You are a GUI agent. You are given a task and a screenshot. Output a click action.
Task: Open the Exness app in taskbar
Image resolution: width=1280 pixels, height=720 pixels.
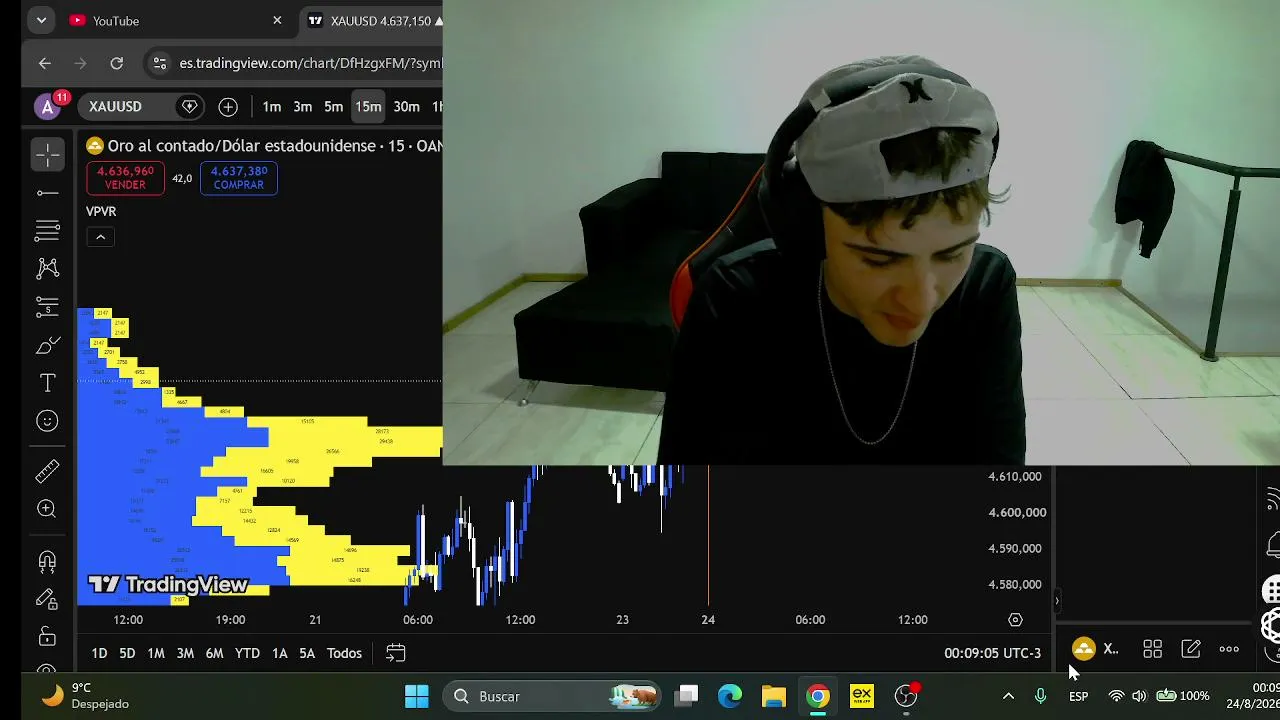click(862, 696)
